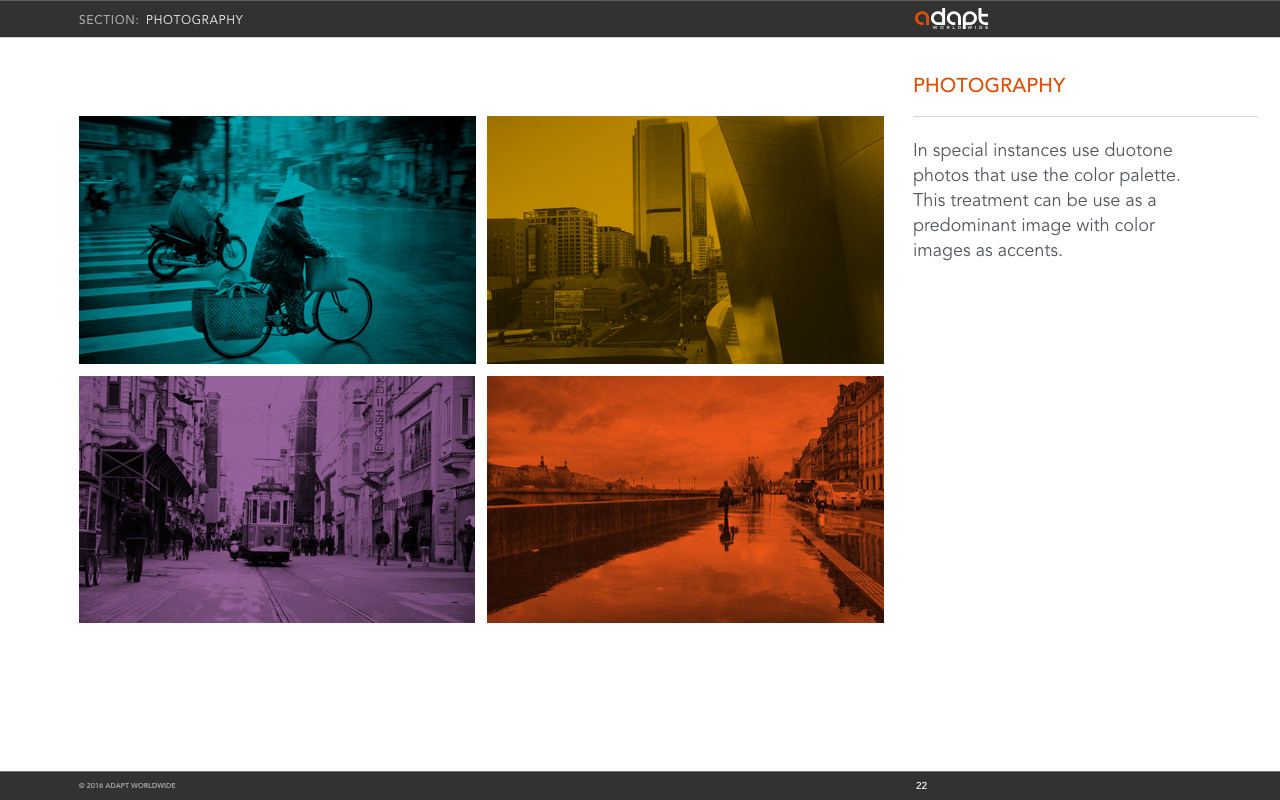Click the duotone photos description paragraph

1047,200
